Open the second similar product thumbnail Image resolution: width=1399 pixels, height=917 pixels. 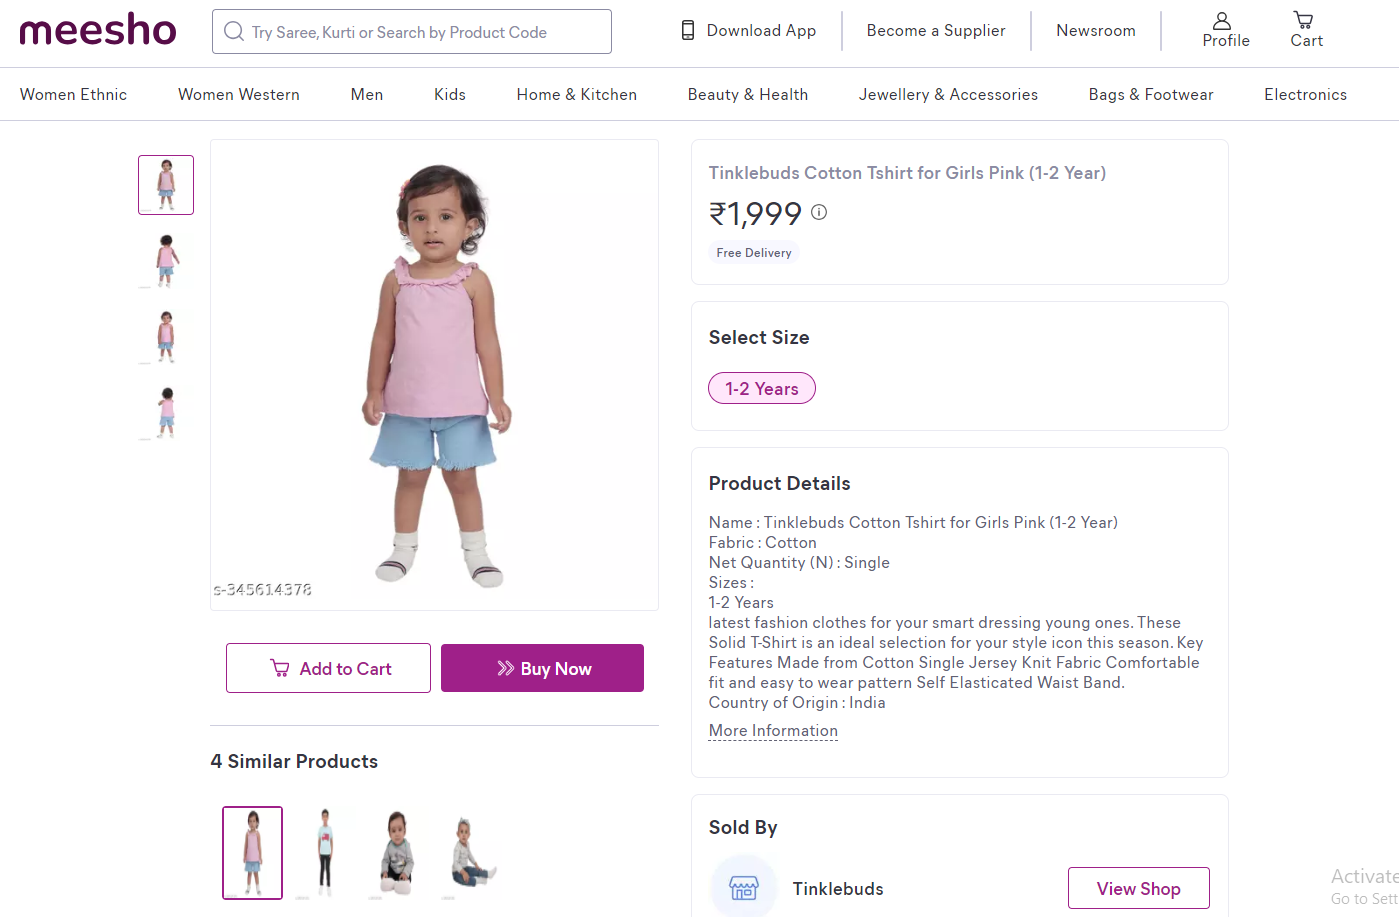[x=325, y=852]
